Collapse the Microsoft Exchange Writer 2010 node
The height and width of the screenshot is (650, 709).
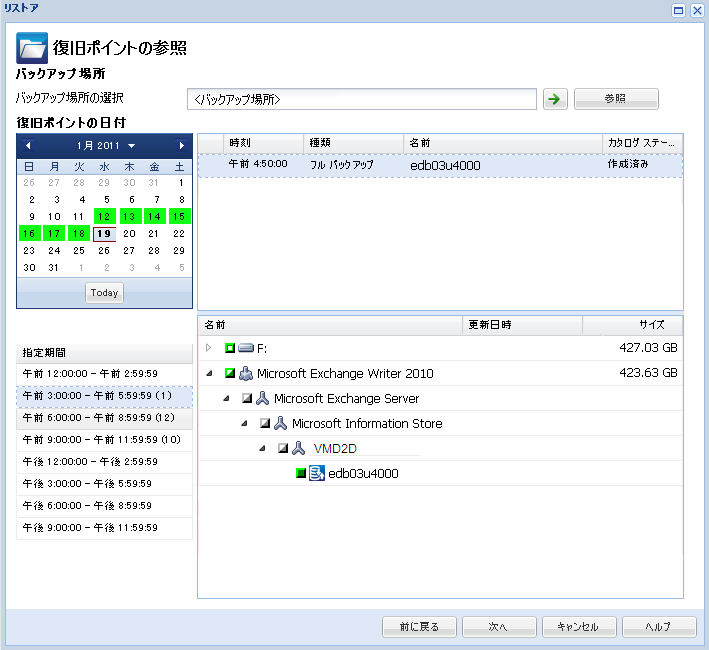209,373
